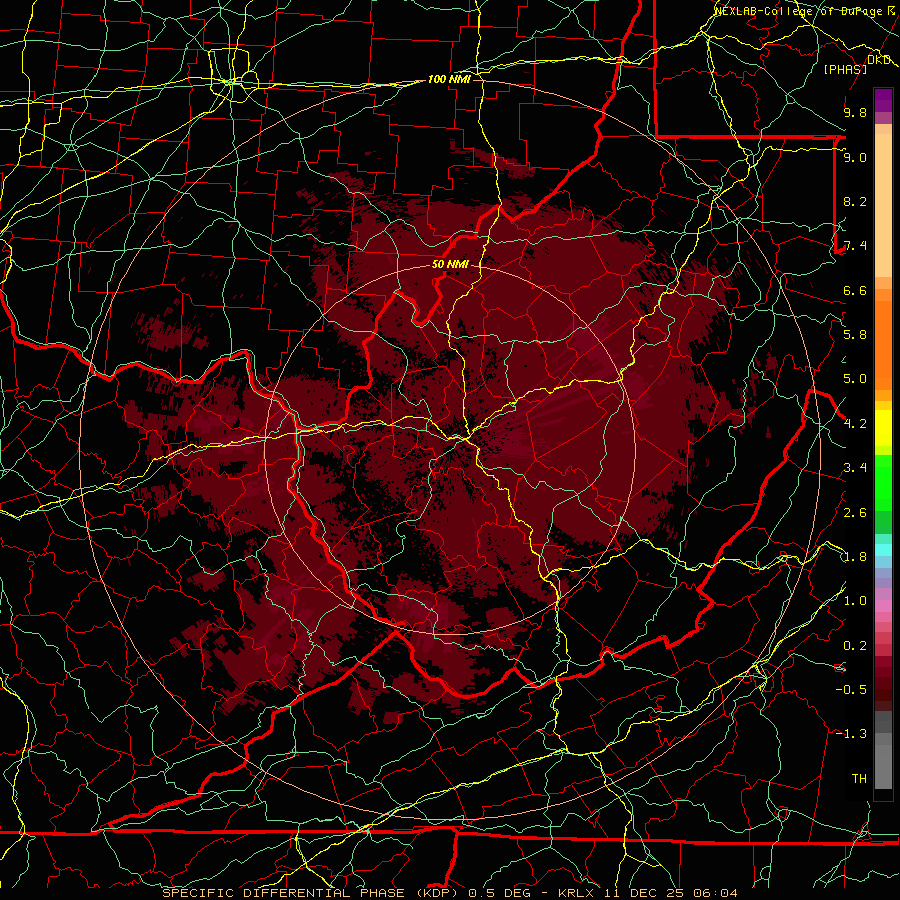The image size is (900, 900).
Task: Select the 7.4 scale value
Action: (x=855, y=246)
